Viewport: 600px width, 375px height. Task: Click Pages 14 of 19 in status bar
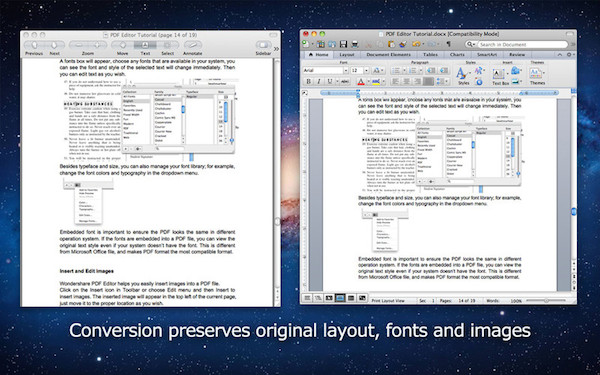pos(457,300)
